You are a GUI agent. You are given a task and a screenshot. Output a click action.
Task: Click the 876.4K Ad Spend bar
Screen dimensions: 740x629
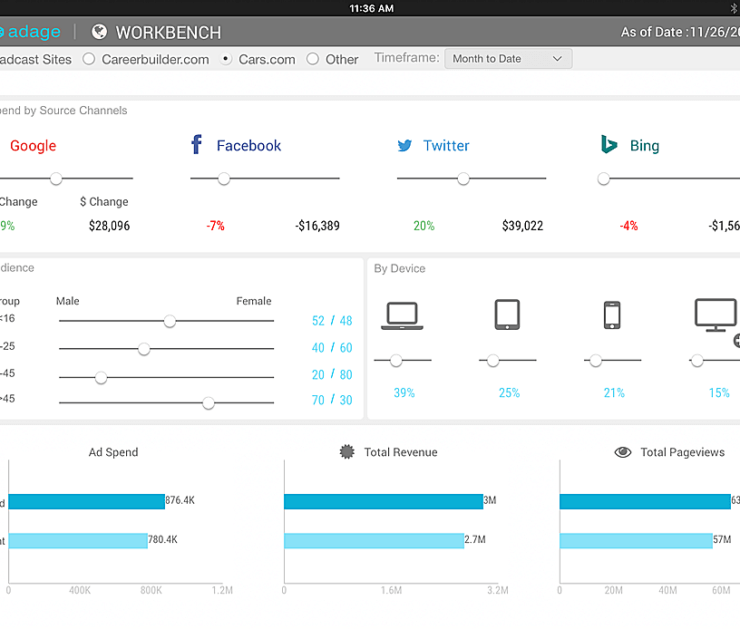87,502
